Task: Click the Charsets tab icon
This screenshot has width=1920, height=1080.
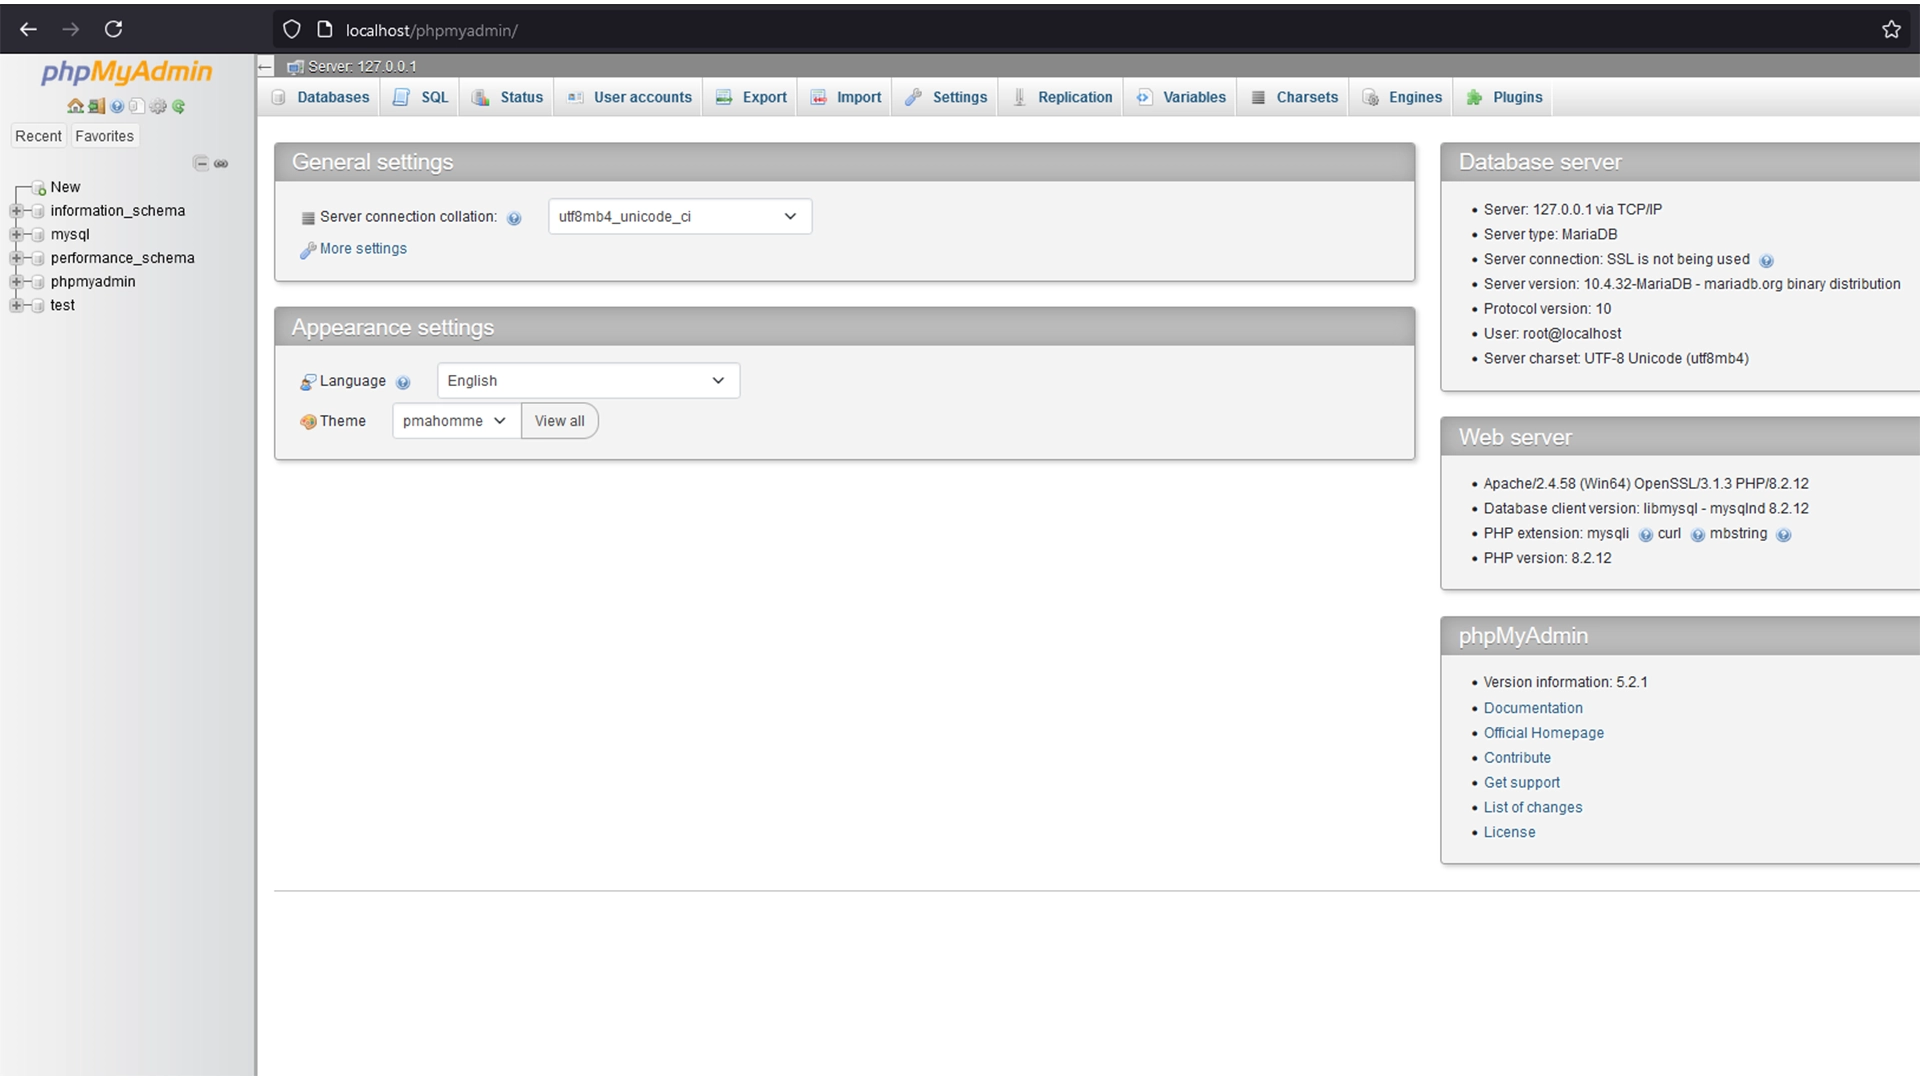Action: coord(1258,97)
